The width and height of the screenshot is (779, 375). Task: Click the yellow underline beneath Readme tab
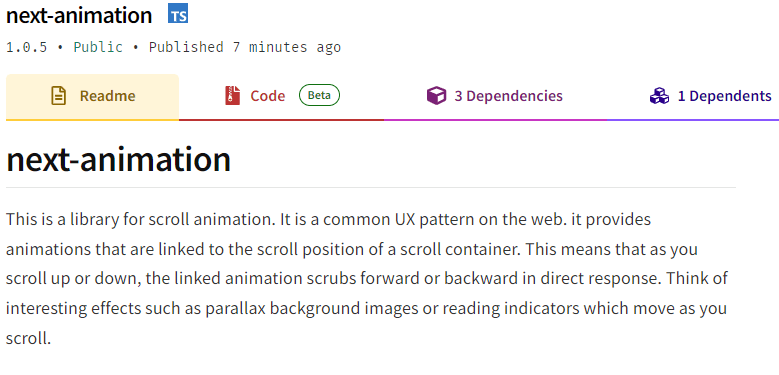[x=92, y=120]
